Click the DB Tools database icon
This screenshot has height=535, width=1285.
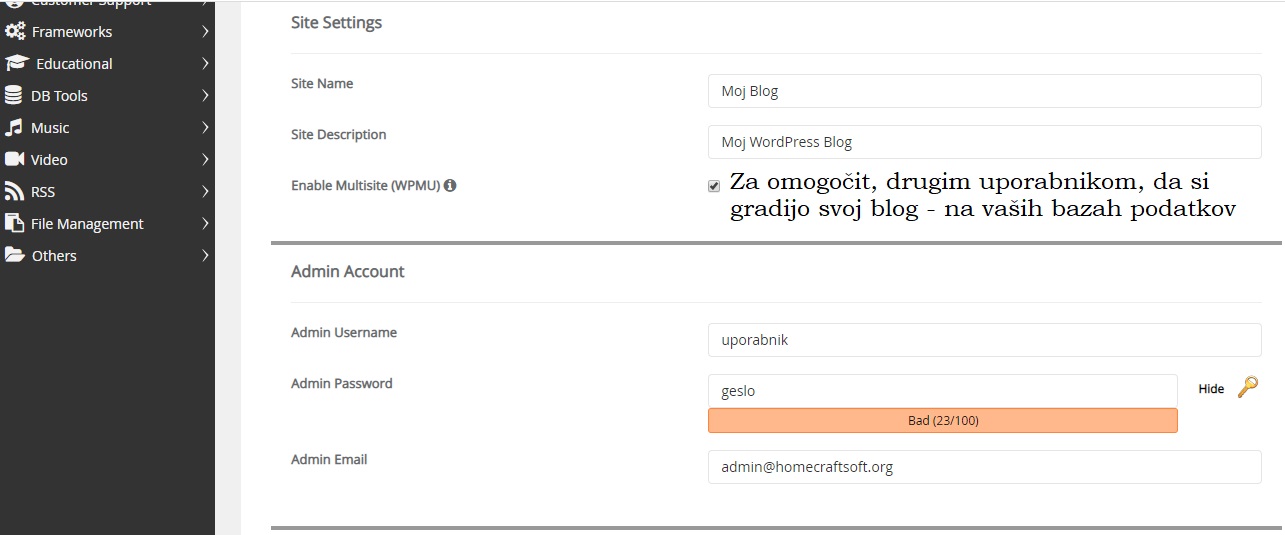pos(14,96)
